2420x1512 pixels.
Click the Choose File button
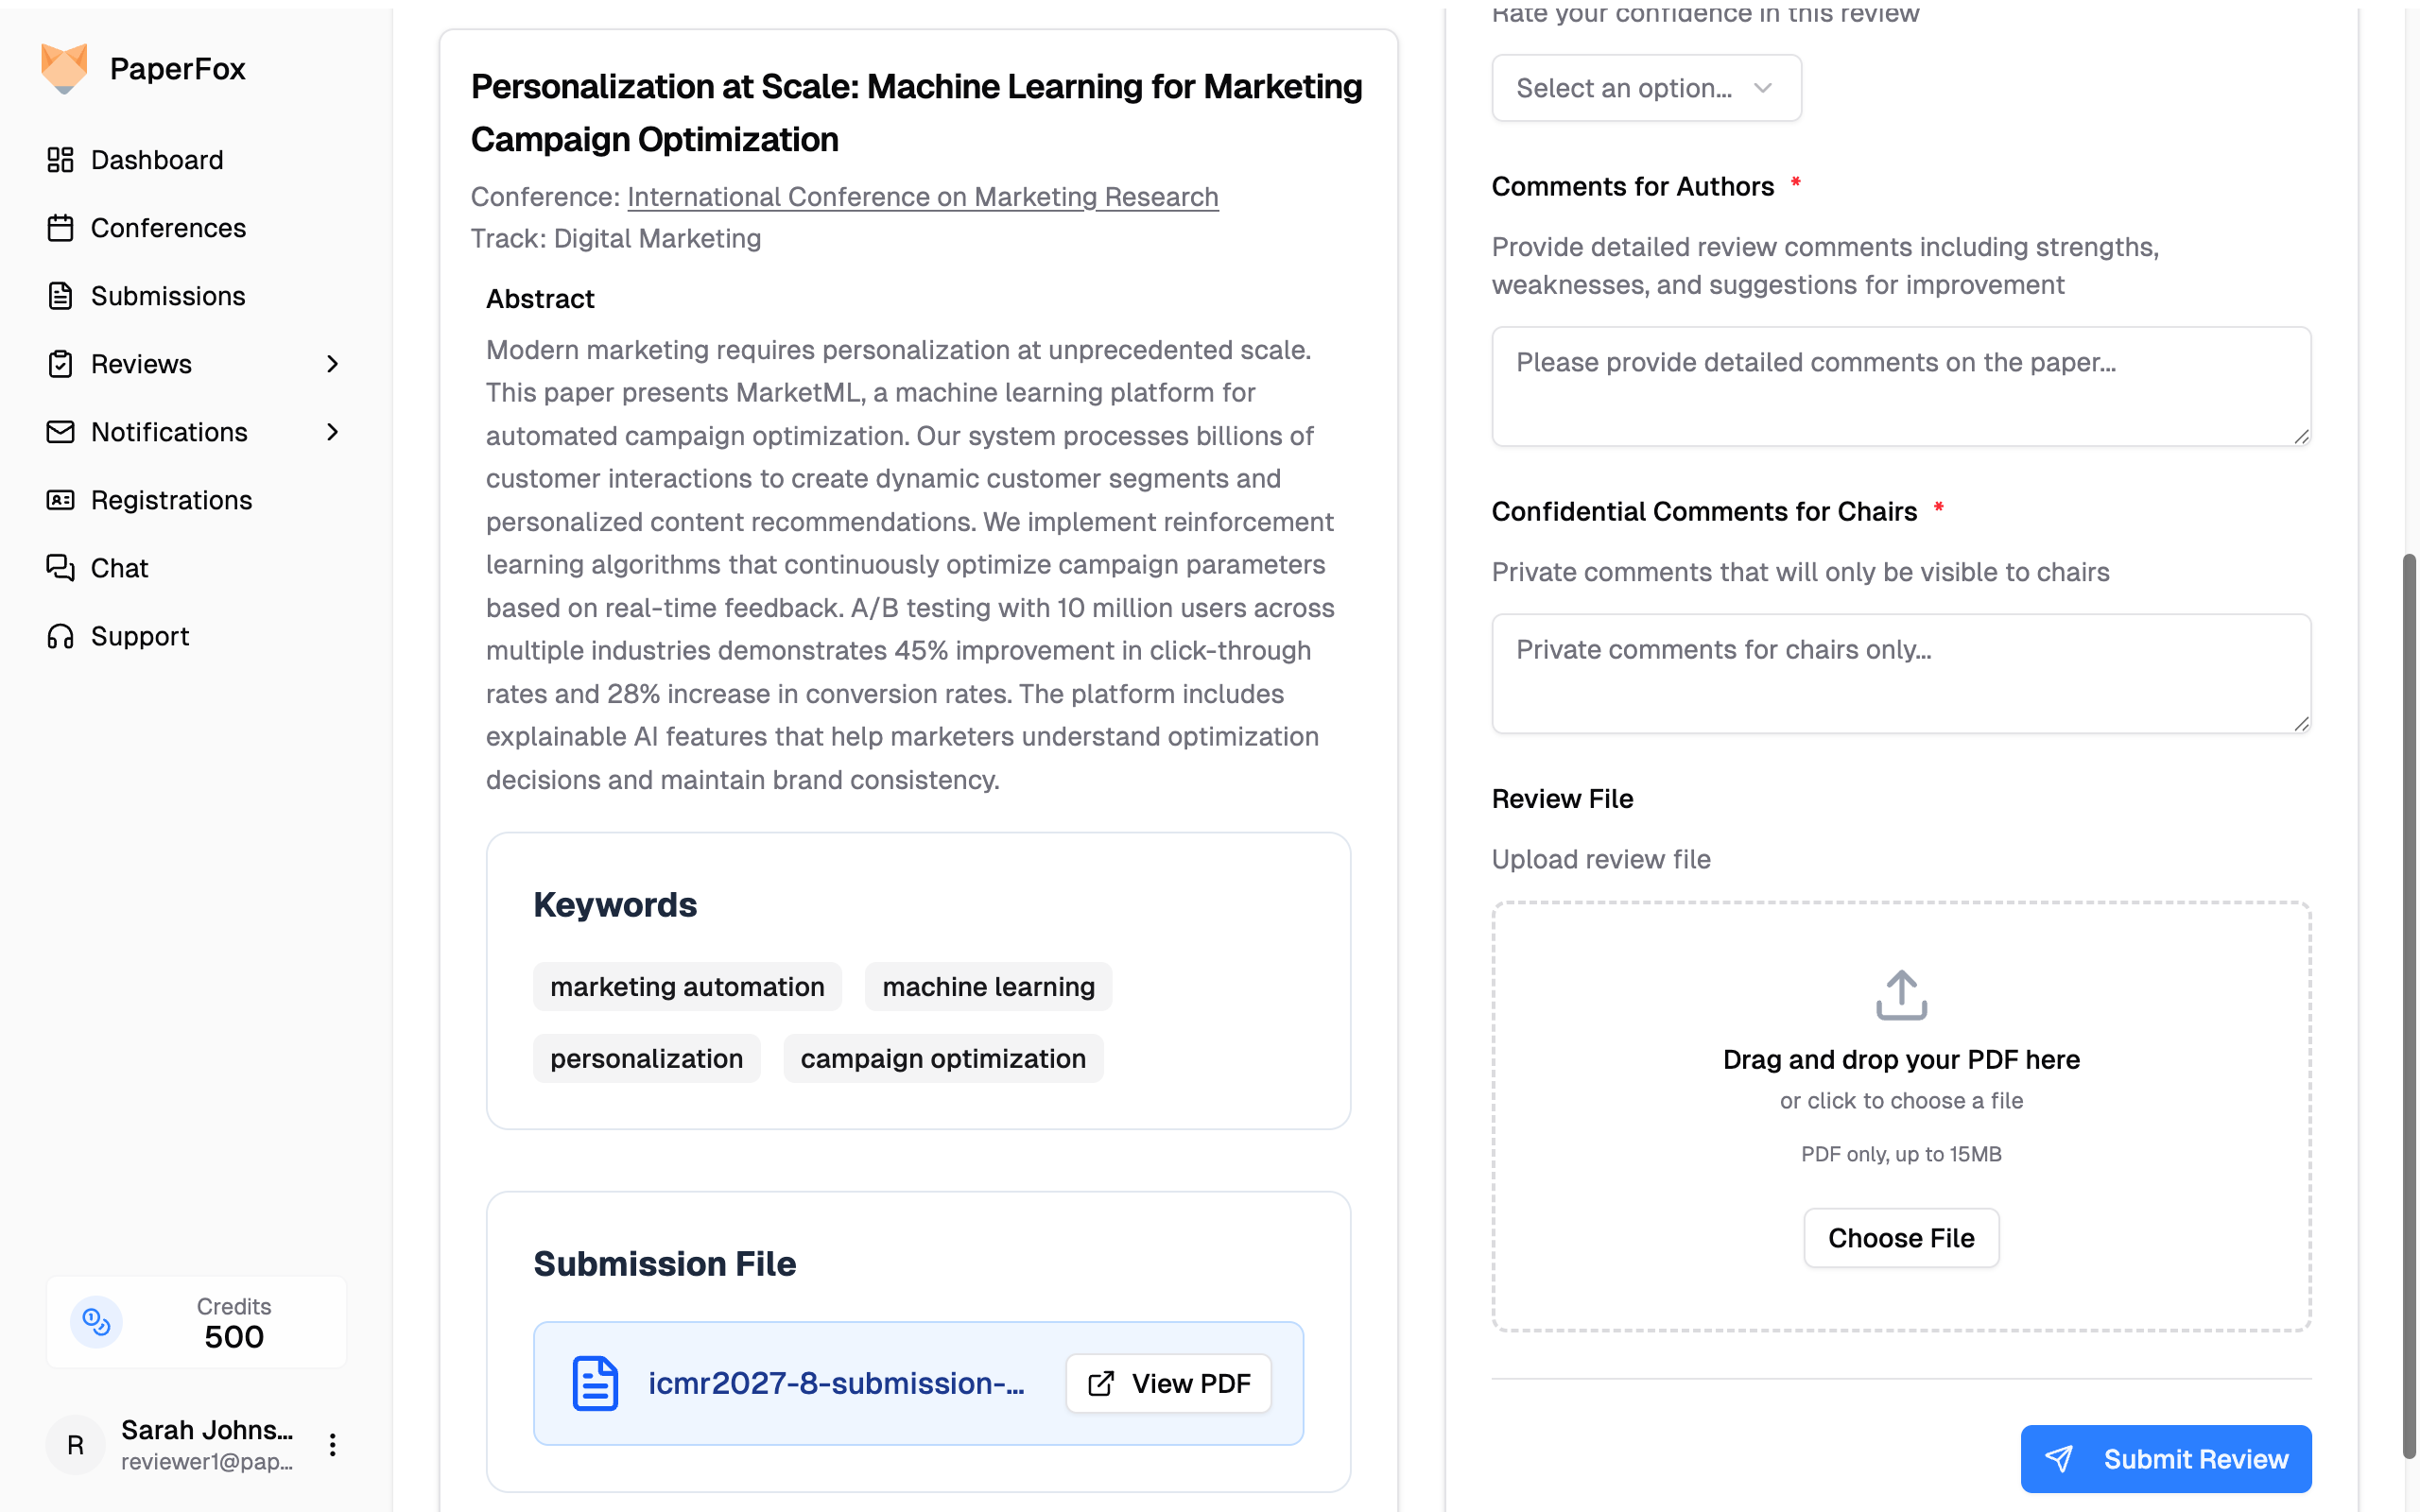coord(1900,1238)
